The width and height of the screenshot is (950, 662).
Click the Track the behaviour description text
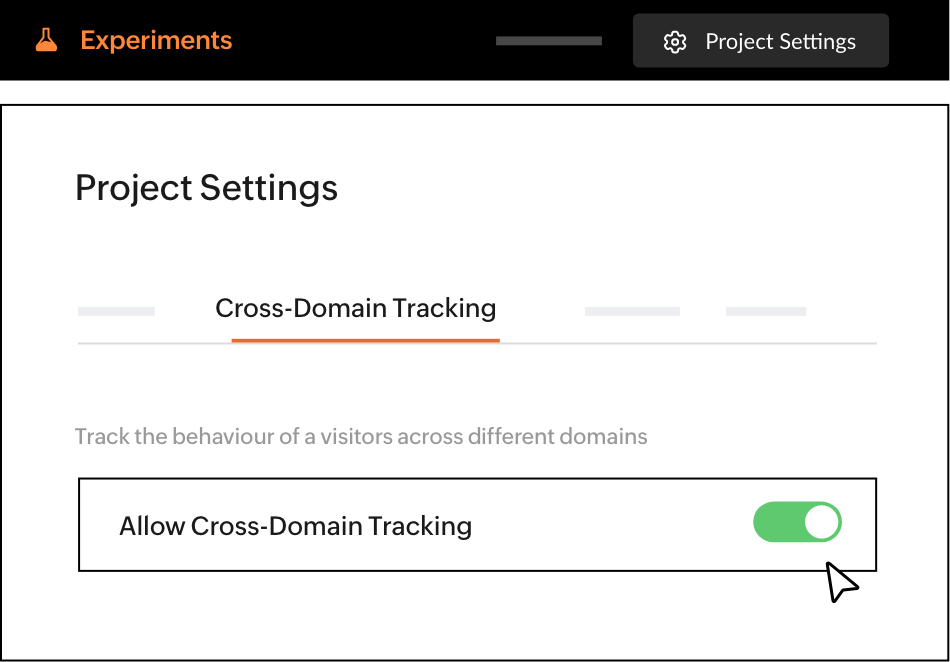pyautogui.click(x=361, y=437)
